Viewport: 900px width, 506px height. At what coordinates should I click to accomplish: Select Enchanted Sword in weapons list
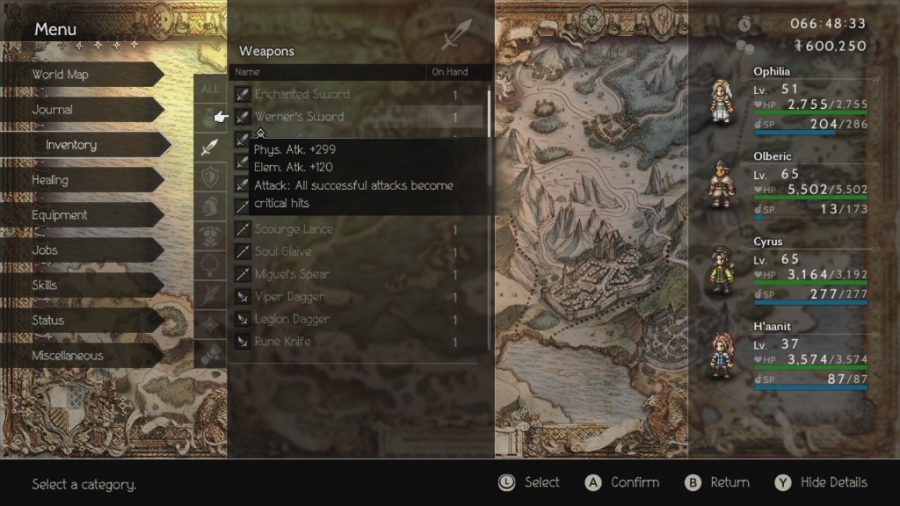pyautogui.click(x=357, y=94)
